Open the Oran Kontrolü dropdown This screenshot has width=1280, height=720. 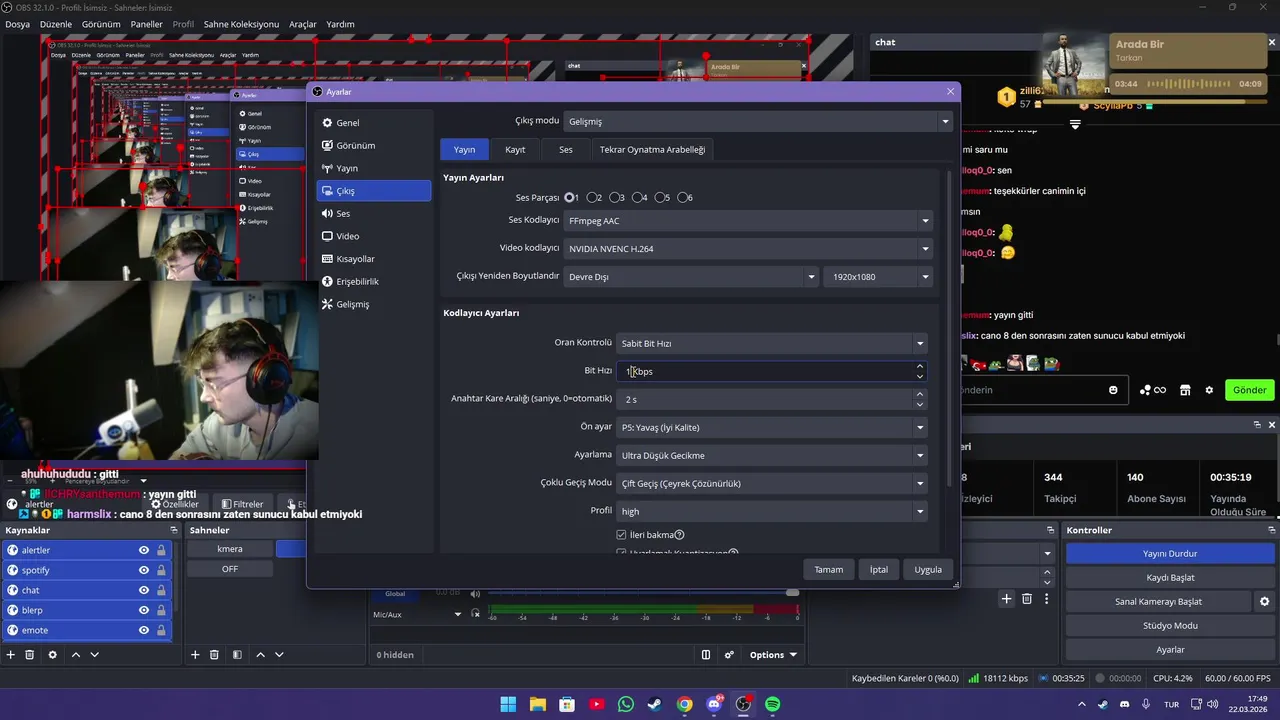point(771,343)
